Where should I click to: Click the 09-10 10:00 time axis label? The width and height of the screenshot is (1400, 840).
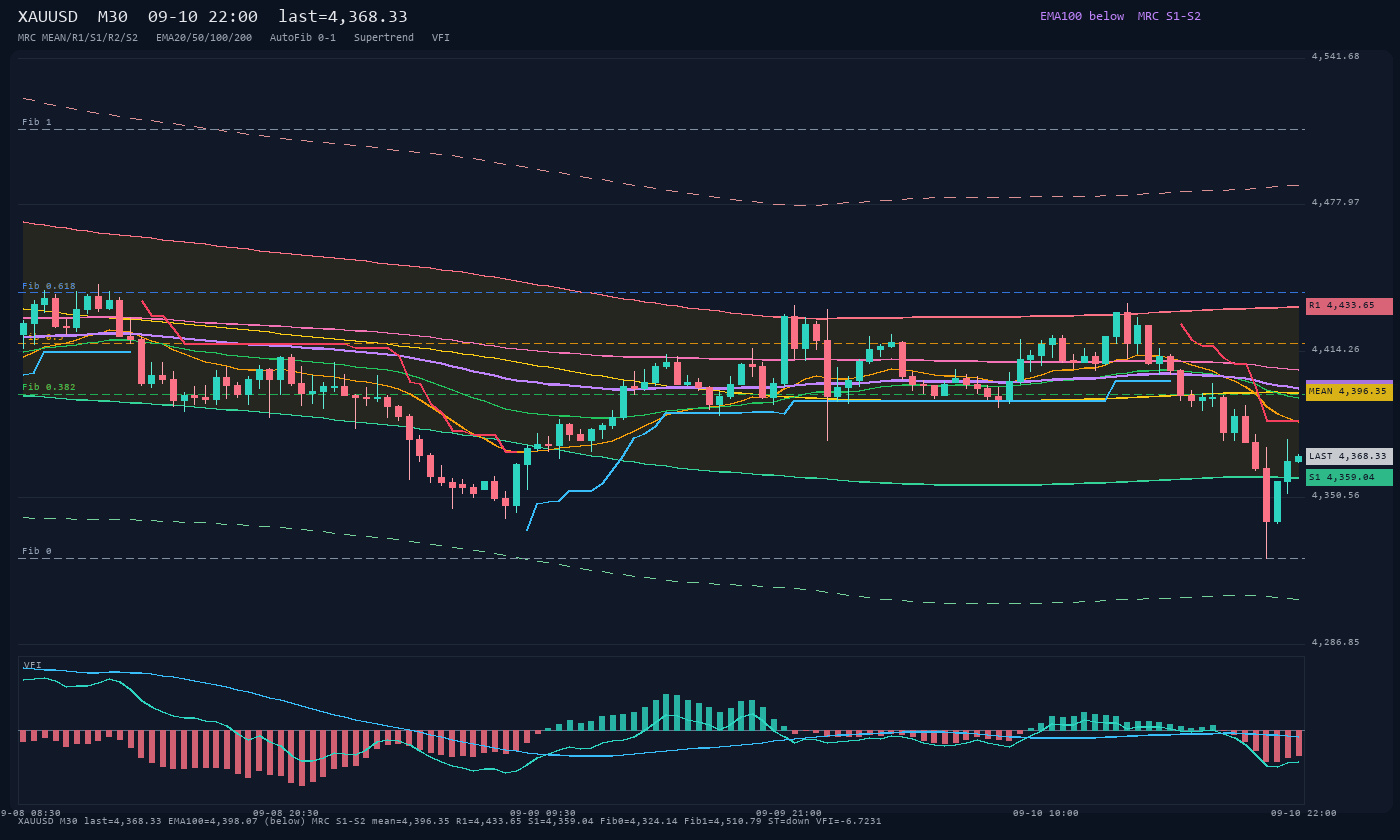[1046, 813]
